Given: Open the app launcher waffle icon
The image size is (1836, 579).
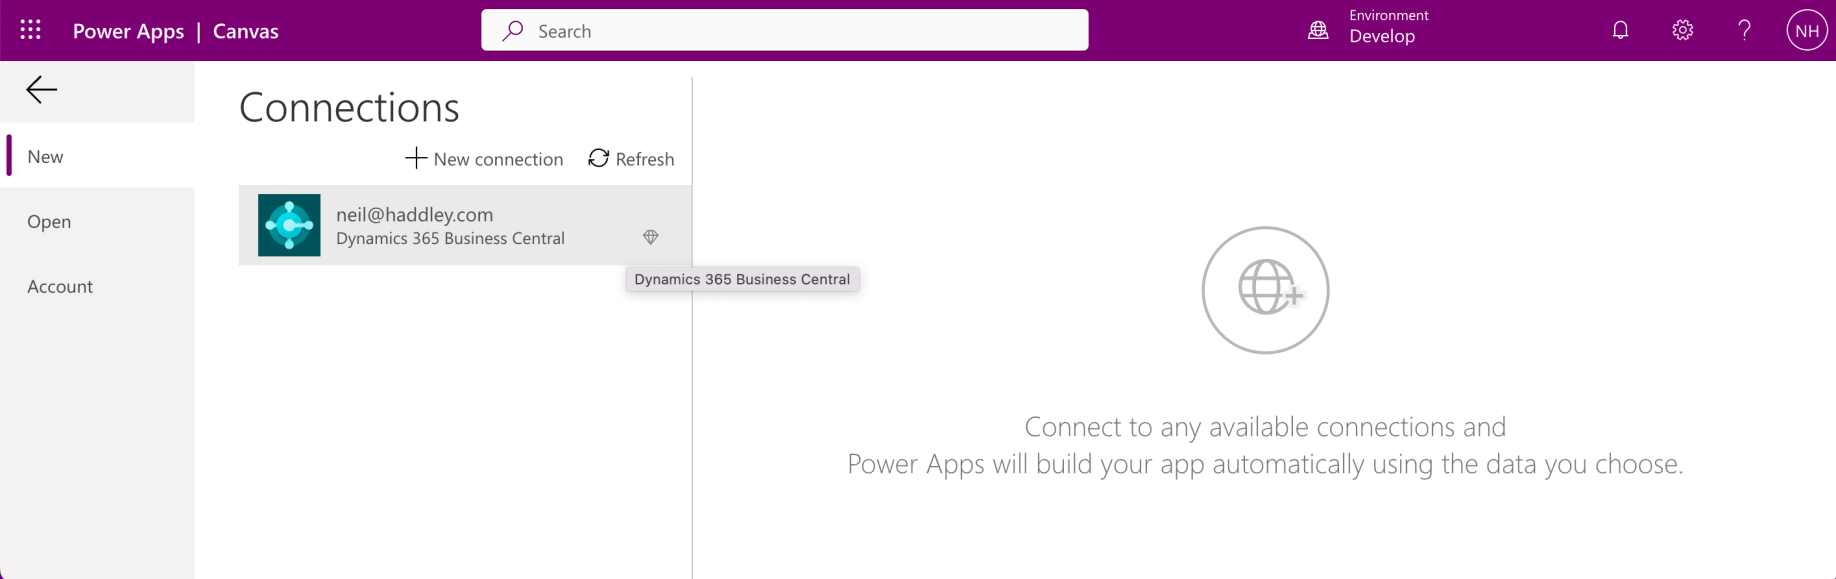Looking at the screenshot, I should 31,30.
